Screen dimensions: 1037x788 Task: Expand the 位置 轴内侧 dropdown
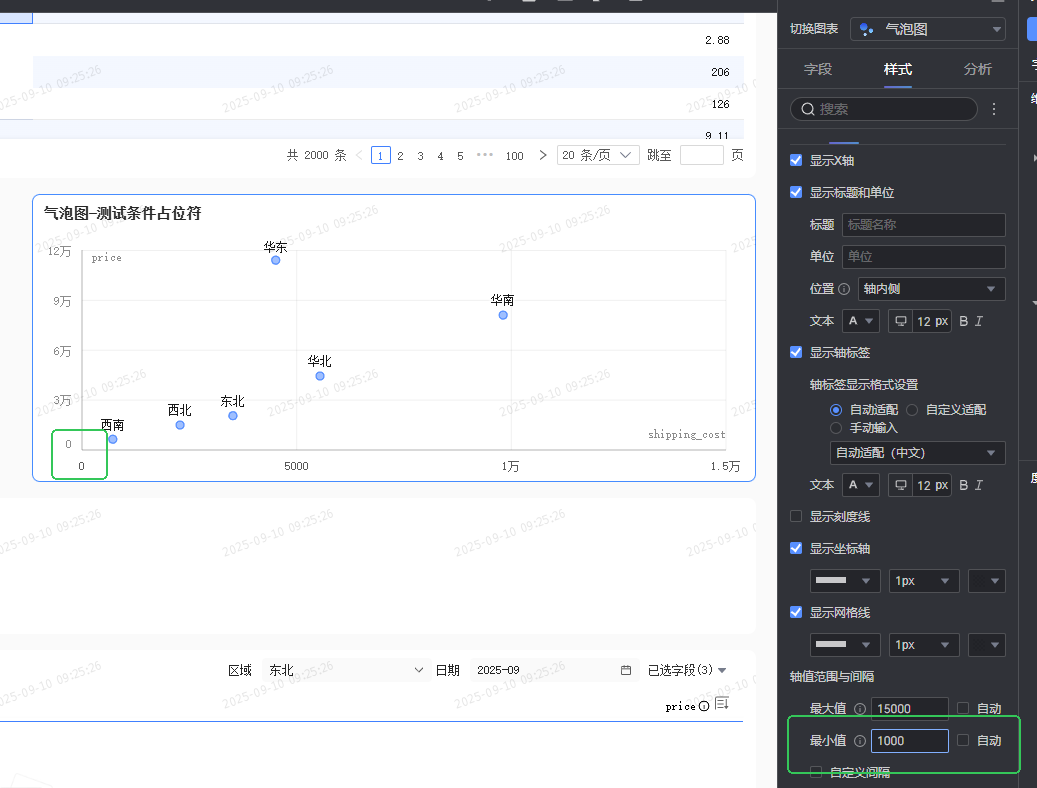click(931, 289)
